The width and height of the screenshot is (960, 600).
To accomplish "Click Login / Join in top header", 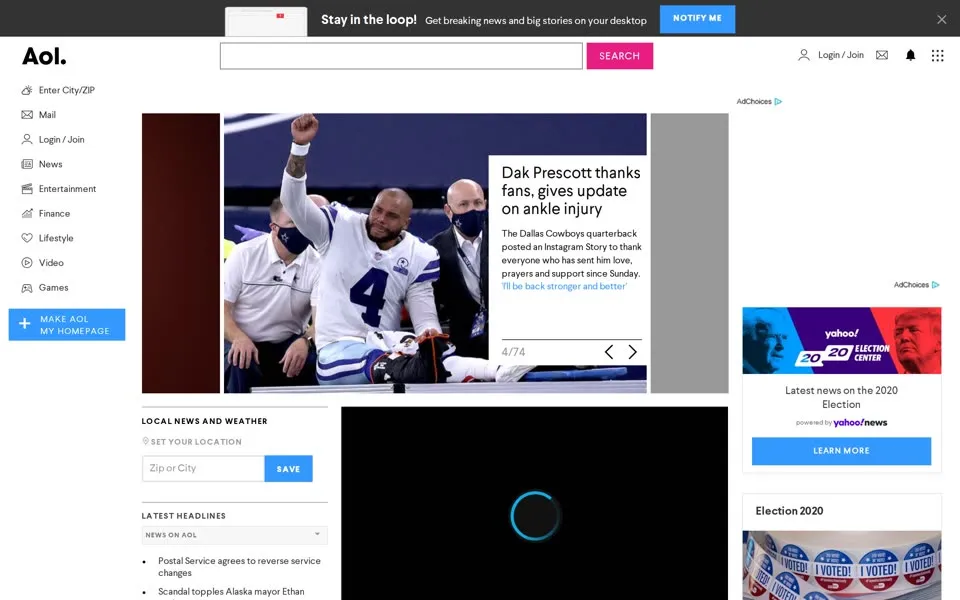I will point(841,55).
